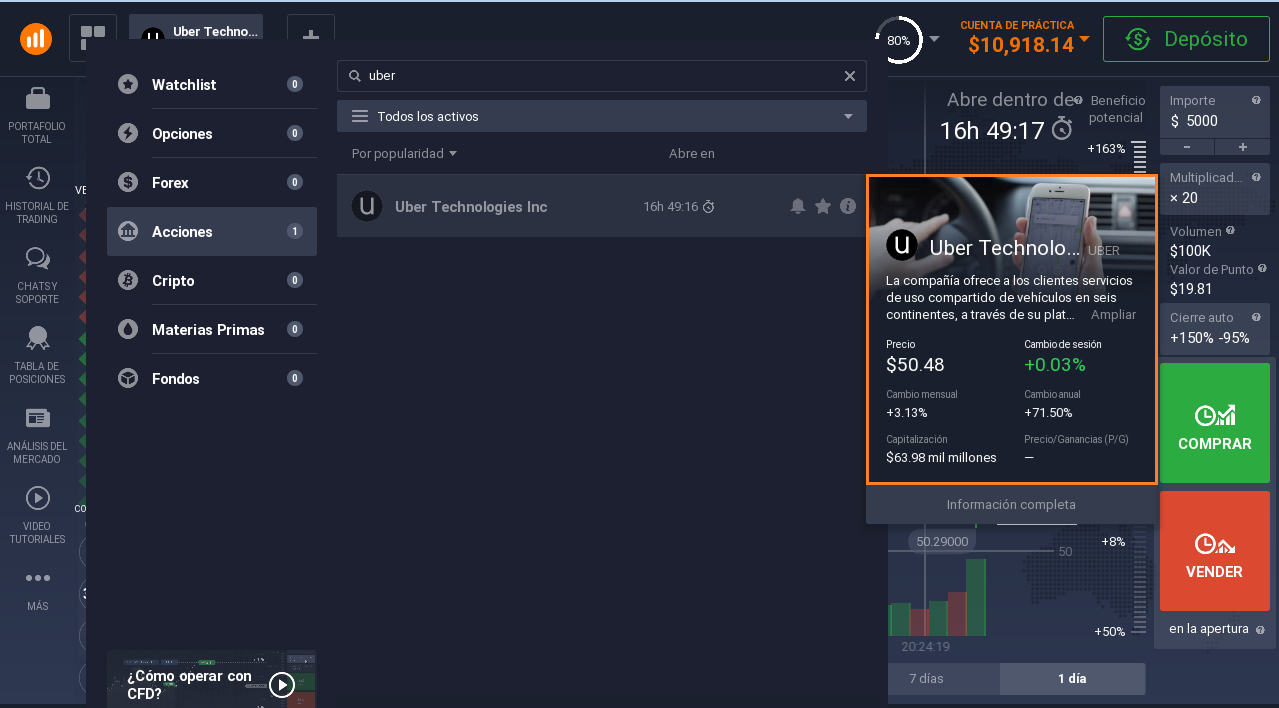Image resolution: width=1279 pixels, height=708 pixels.
Task: Select the Opciones category
Action: click(212, 134)
